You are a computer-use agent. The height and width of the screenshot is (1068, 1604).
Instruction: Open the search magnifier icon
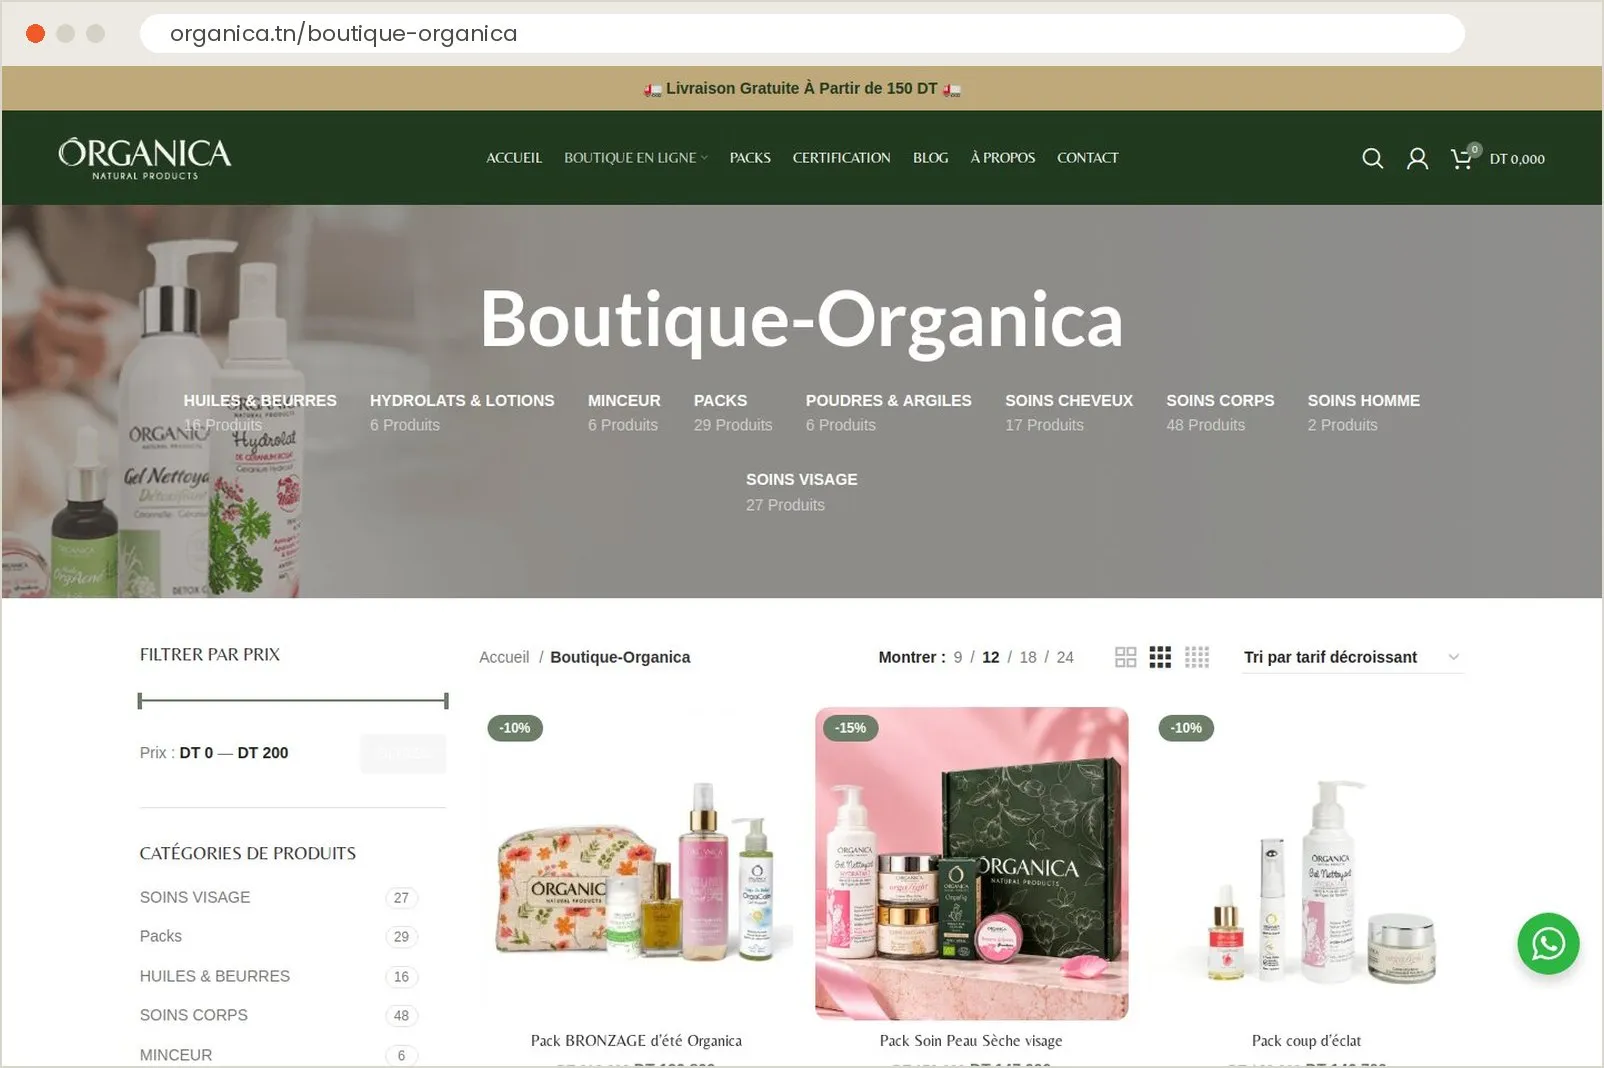tap(1372, 158)
